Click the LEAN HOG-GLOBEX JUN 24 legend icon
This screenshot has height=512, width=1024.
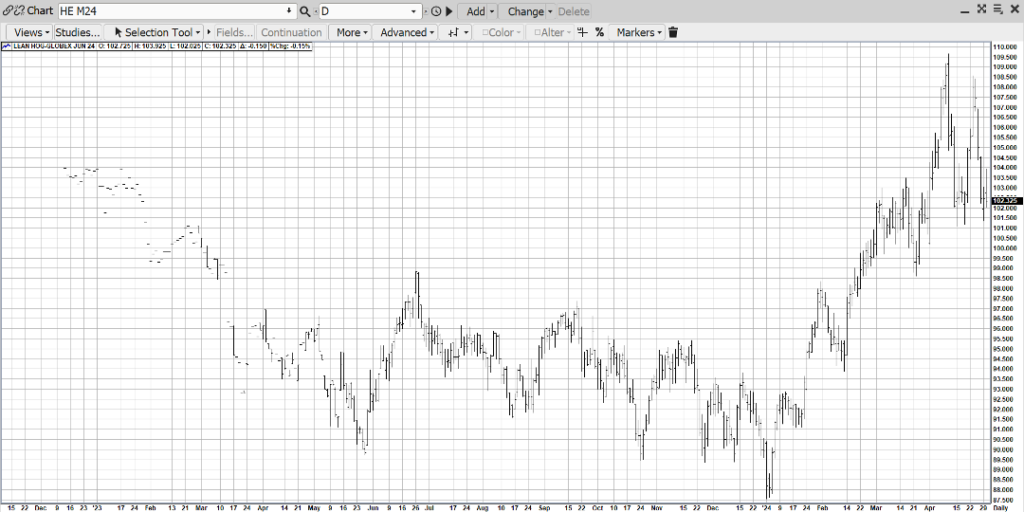coord(7,46)
